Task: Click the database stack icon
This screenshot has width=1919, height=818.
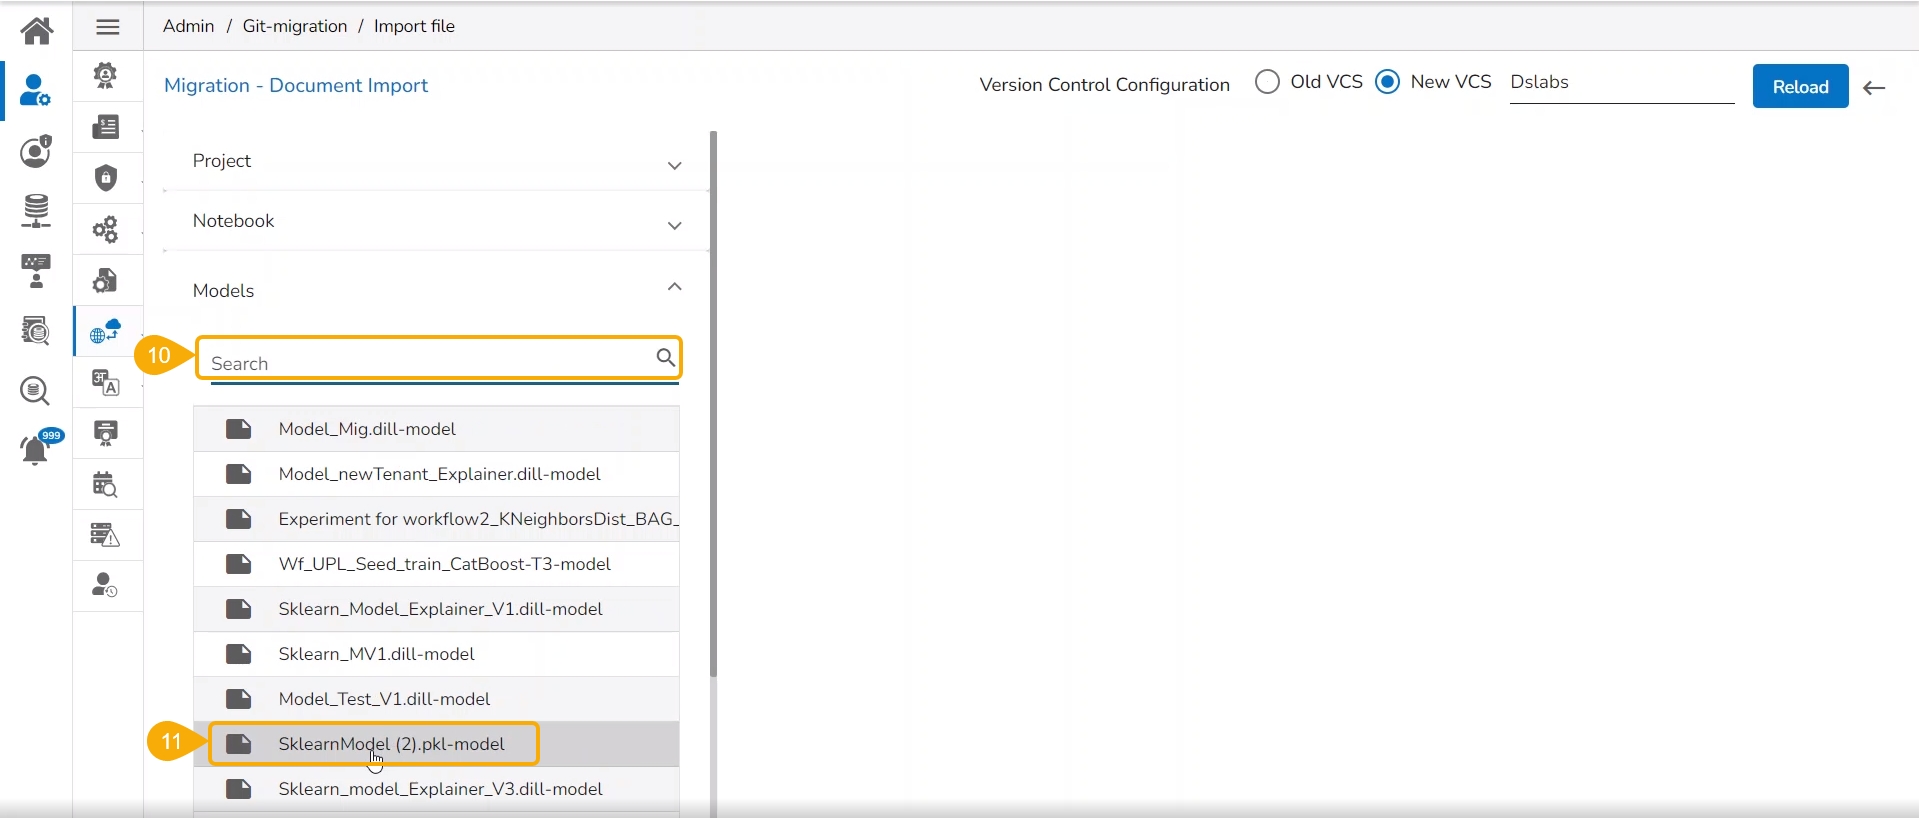Action: (36, 211)
